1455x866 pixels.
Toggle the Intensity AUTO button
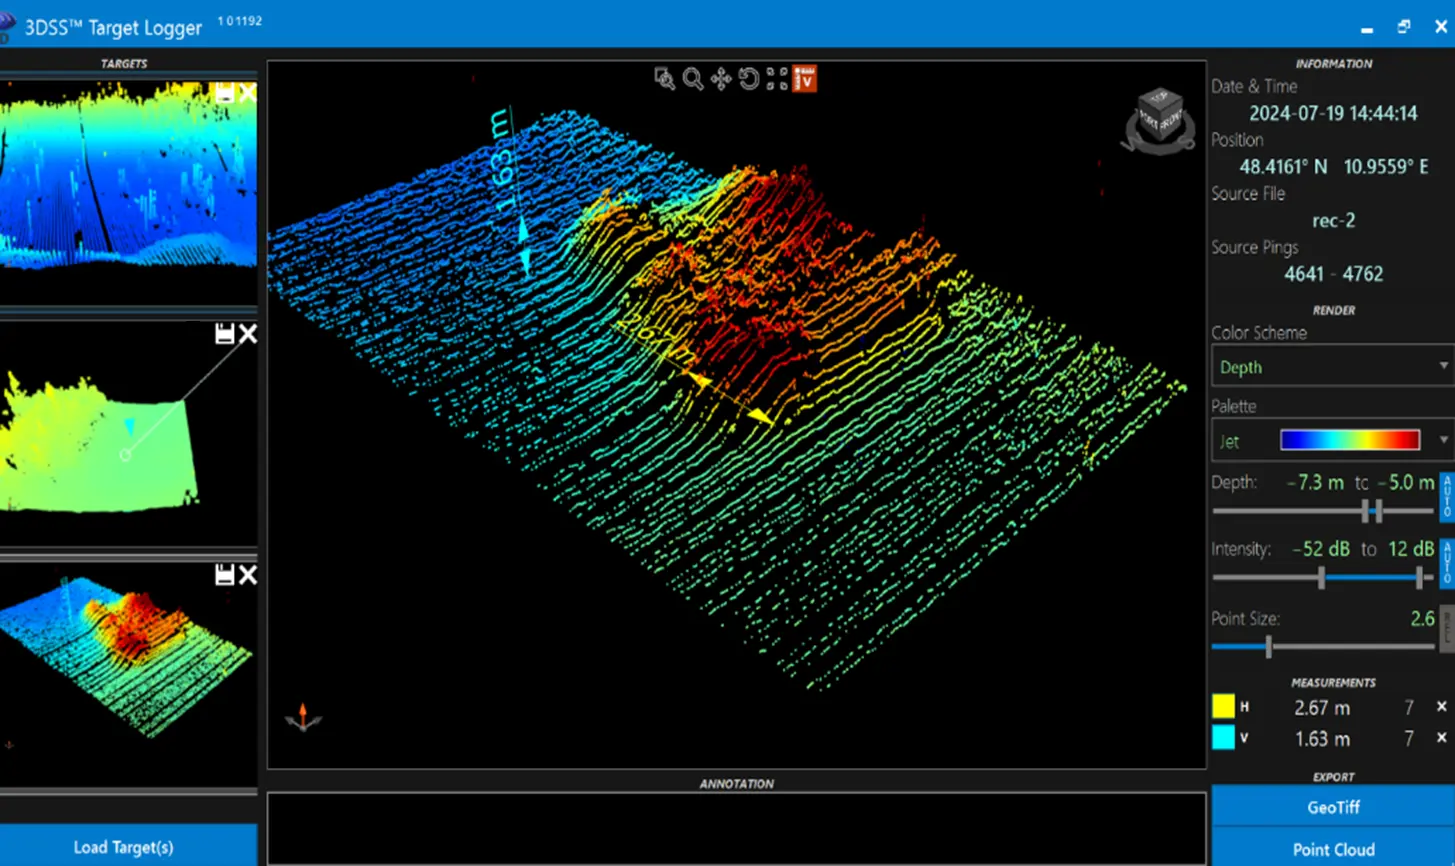pyautogui.click(x=1447, y=563)
